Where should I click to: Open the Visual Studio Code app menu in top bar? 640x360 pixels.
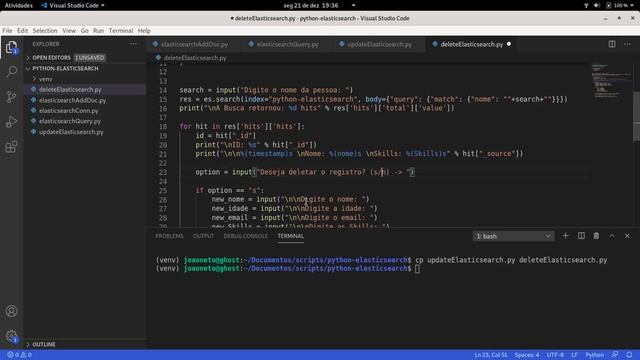[73, 5]
